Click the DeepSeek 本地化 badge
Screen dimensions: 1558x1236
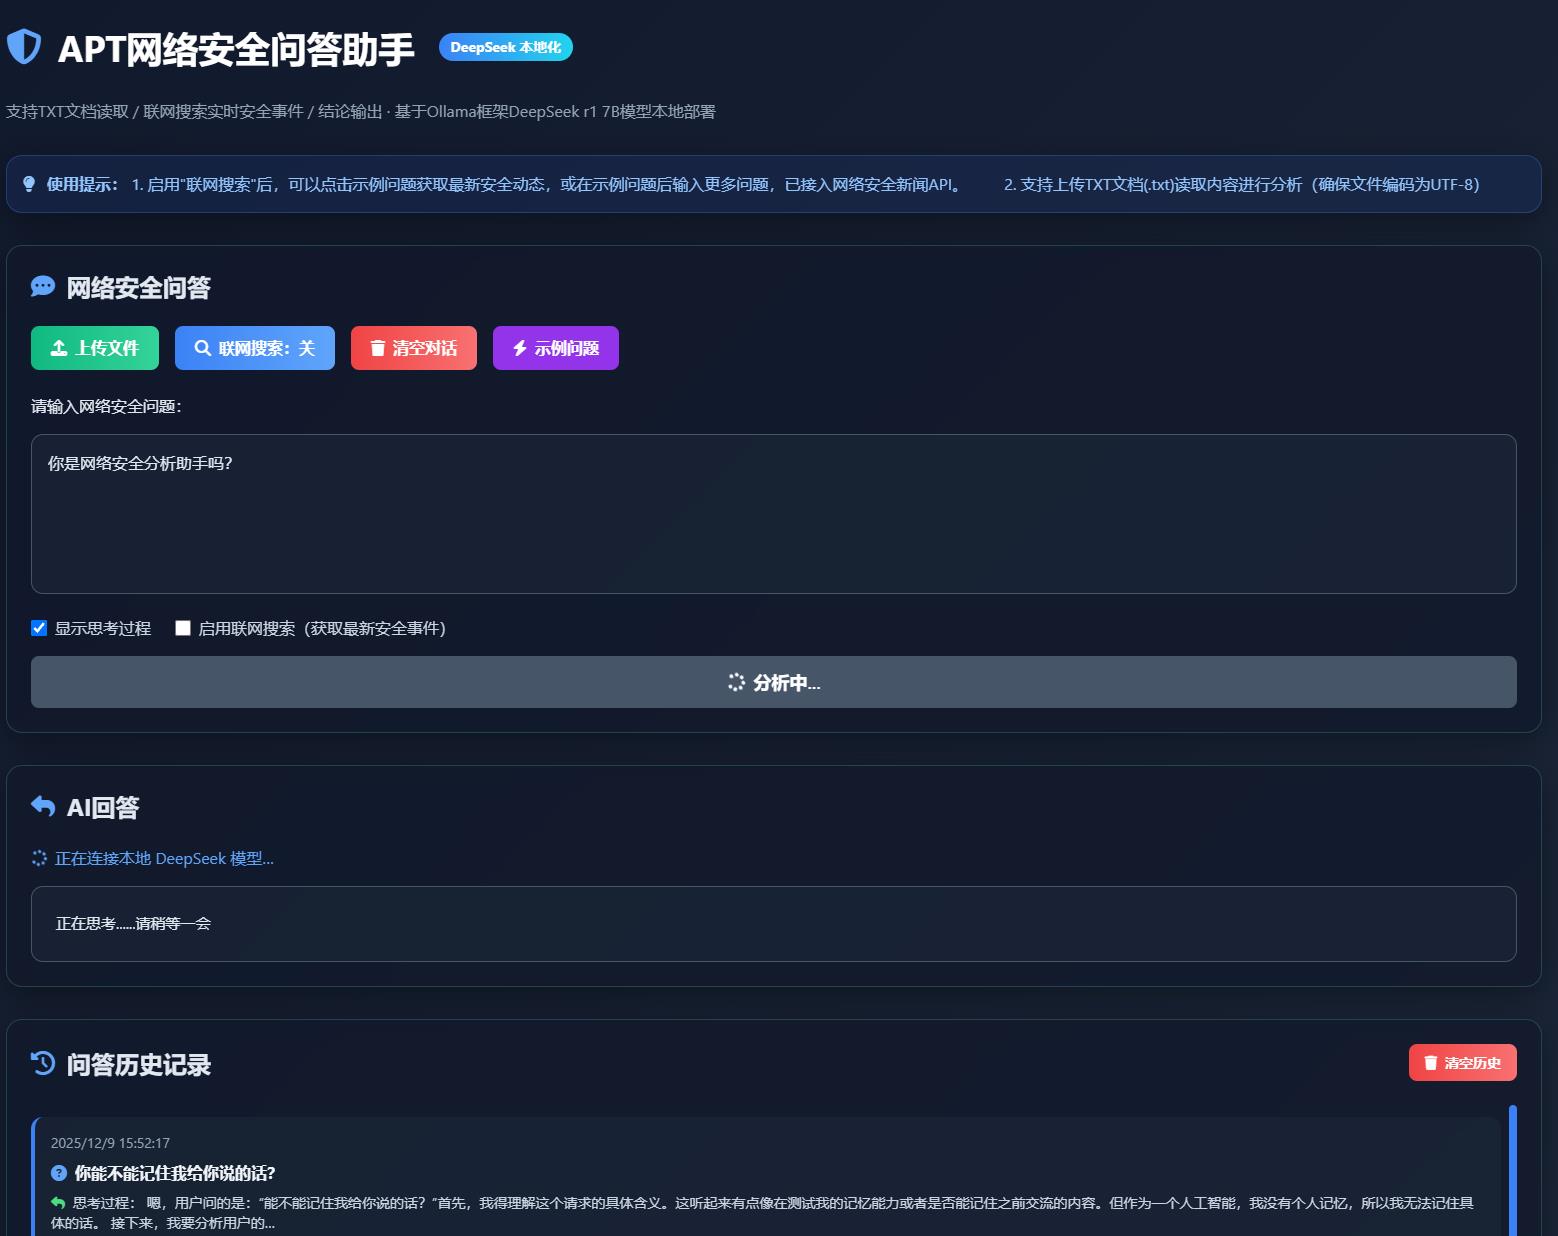coord(505,47)
